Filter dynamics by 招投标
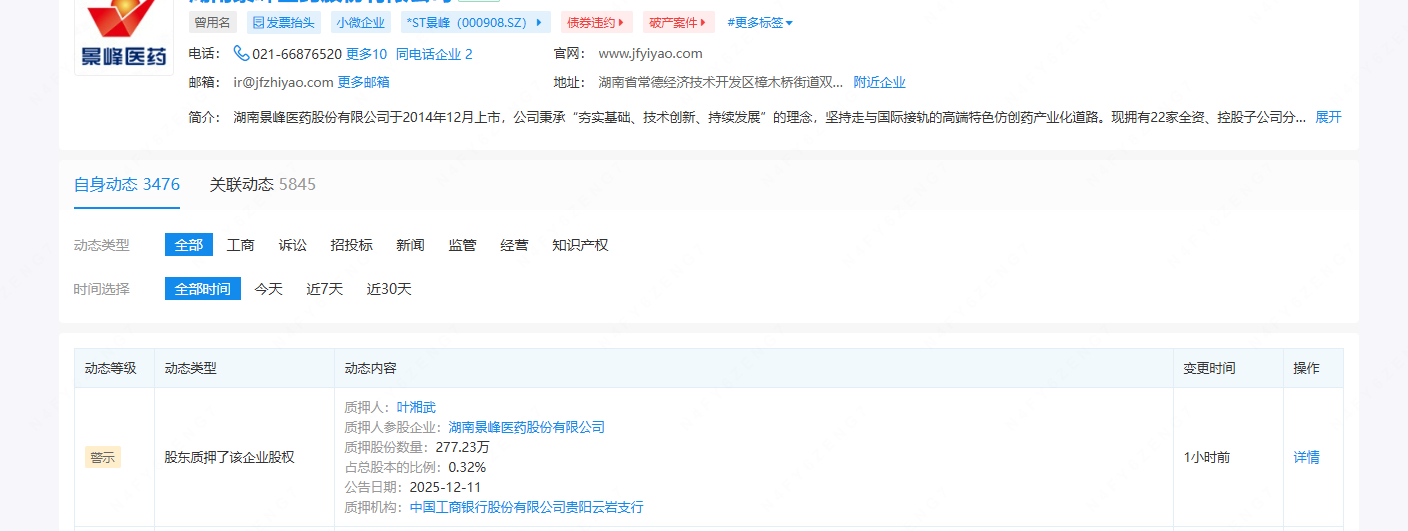 click(352, 245)
